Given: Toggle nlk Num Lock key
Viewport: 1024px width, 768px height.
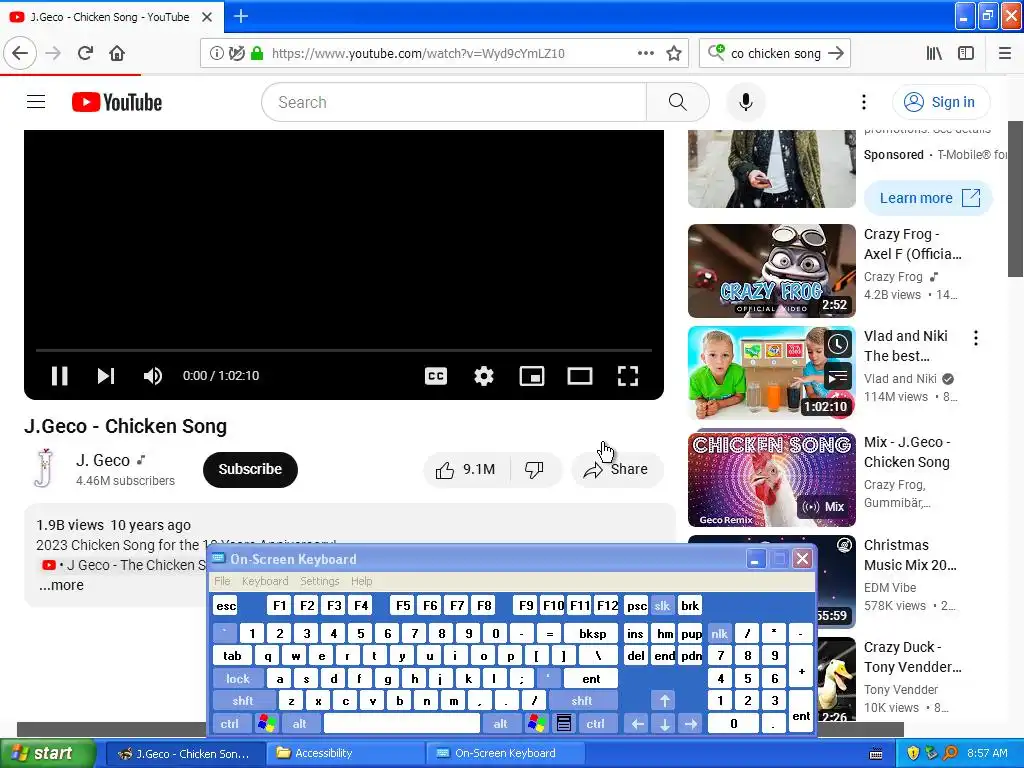Looking at the screenshot, I should [x=719, y=633].
